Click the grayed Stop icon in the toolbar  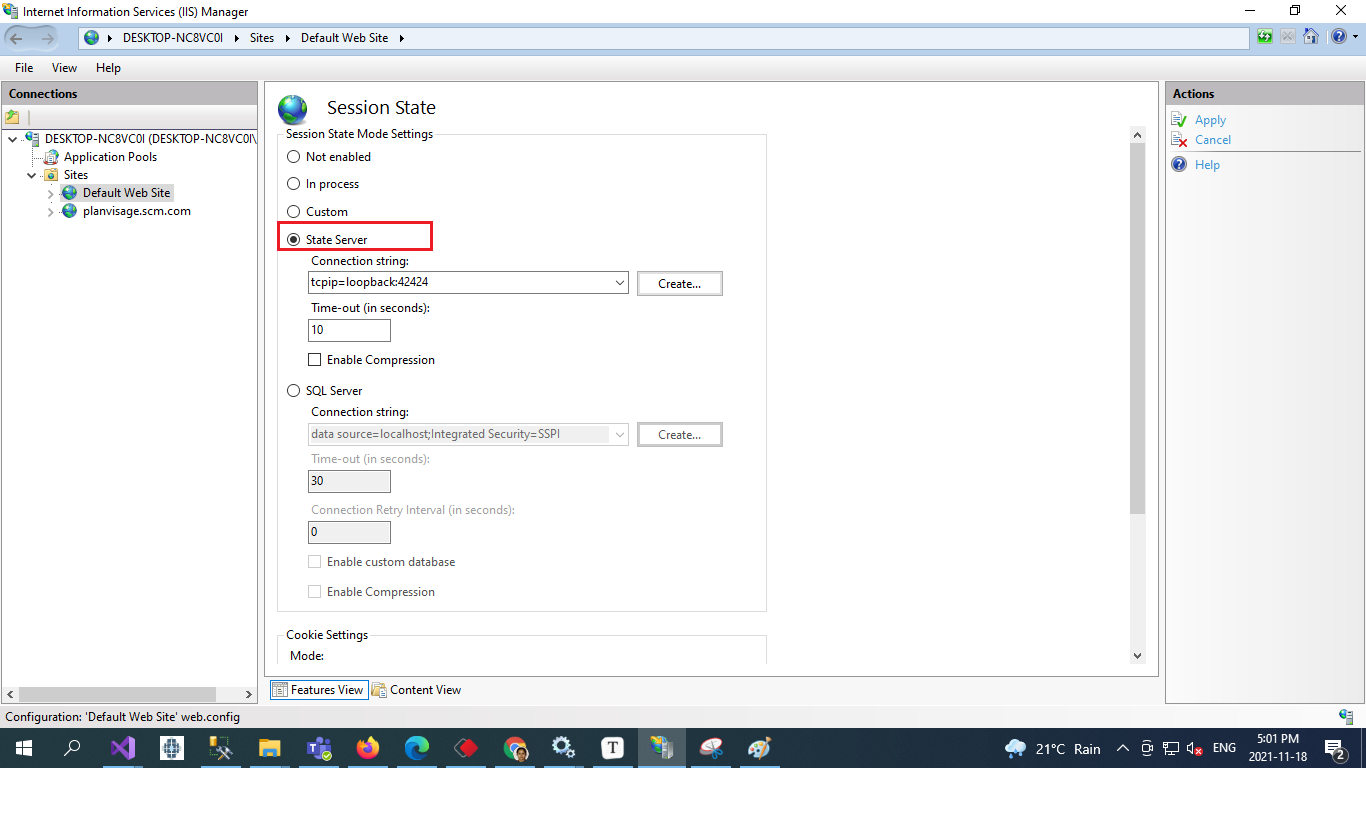coord(1288,37)
